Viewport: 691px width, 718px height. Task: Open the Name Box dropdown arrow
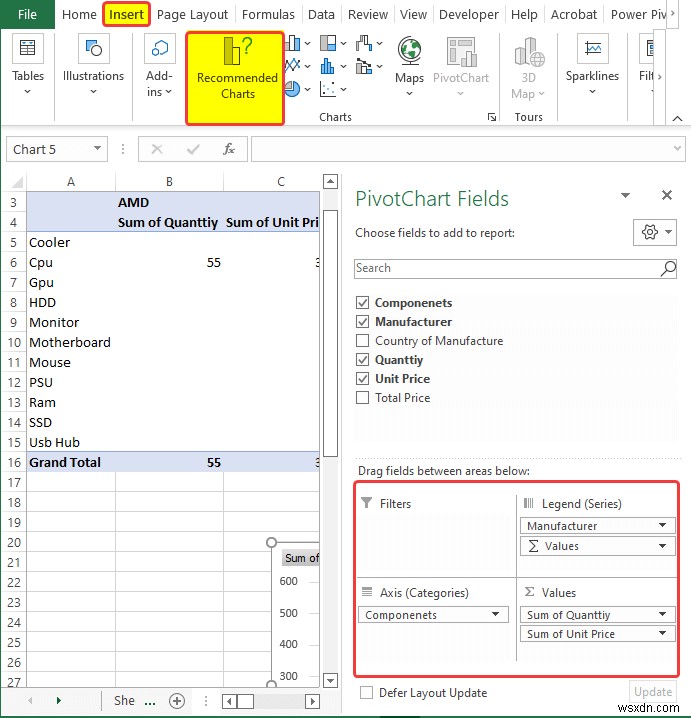coord(97,148)
